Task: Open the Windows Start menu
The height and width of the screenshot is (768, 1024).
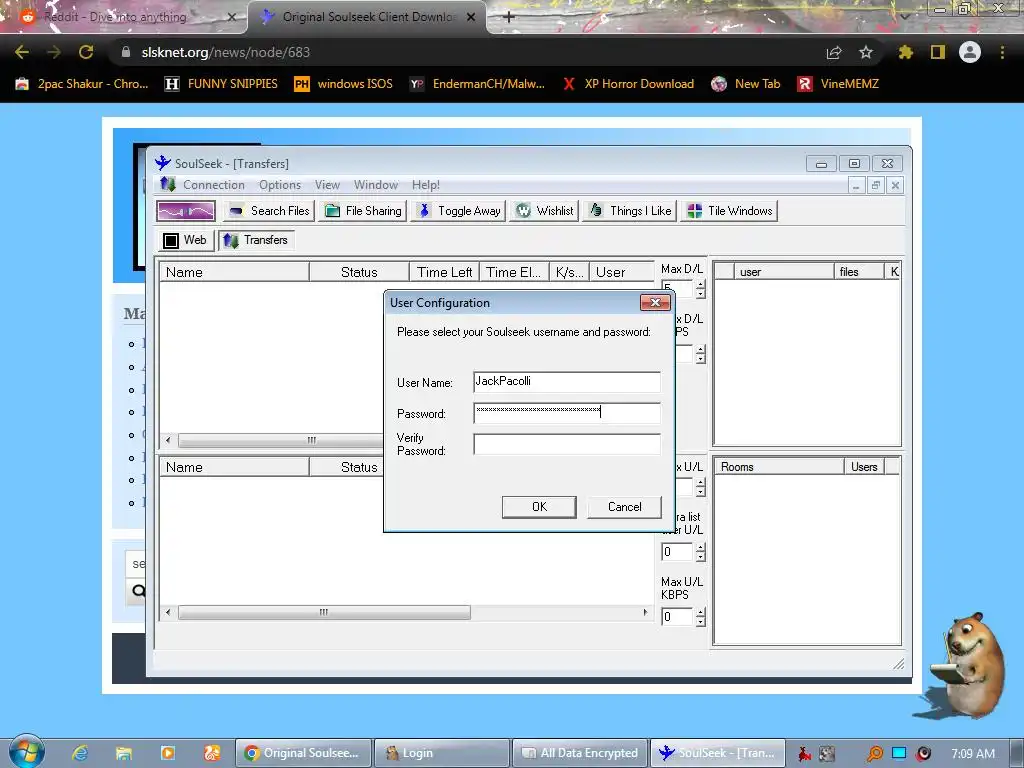Action: 27,752
